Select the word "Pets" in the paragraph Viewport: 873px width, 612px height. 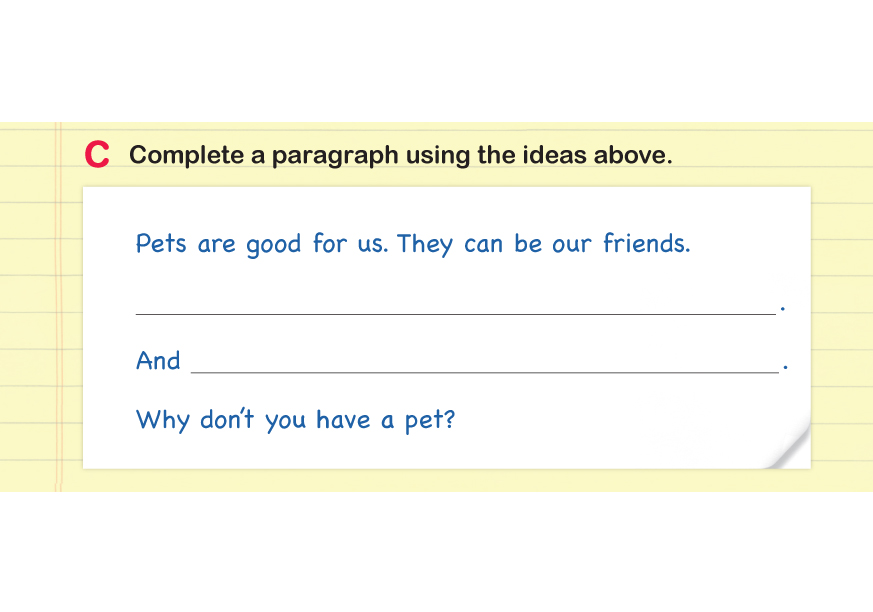point(161,244)
